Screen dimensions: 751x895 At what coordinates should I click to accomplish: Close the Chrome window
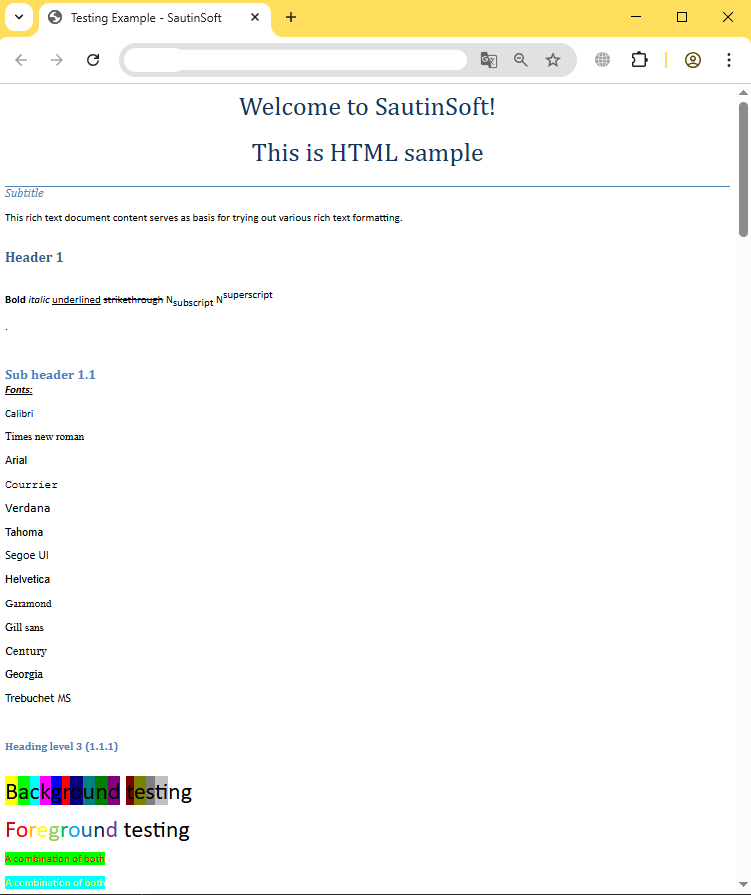coord(728,17)
